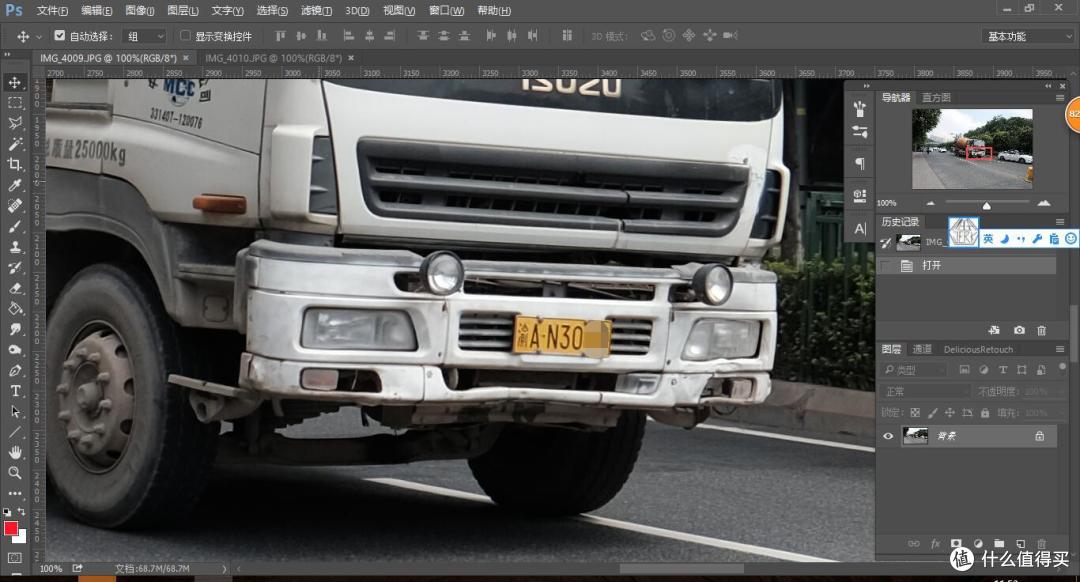
Task: Open the 滤镜 menu
Action: tap(317, 11)
